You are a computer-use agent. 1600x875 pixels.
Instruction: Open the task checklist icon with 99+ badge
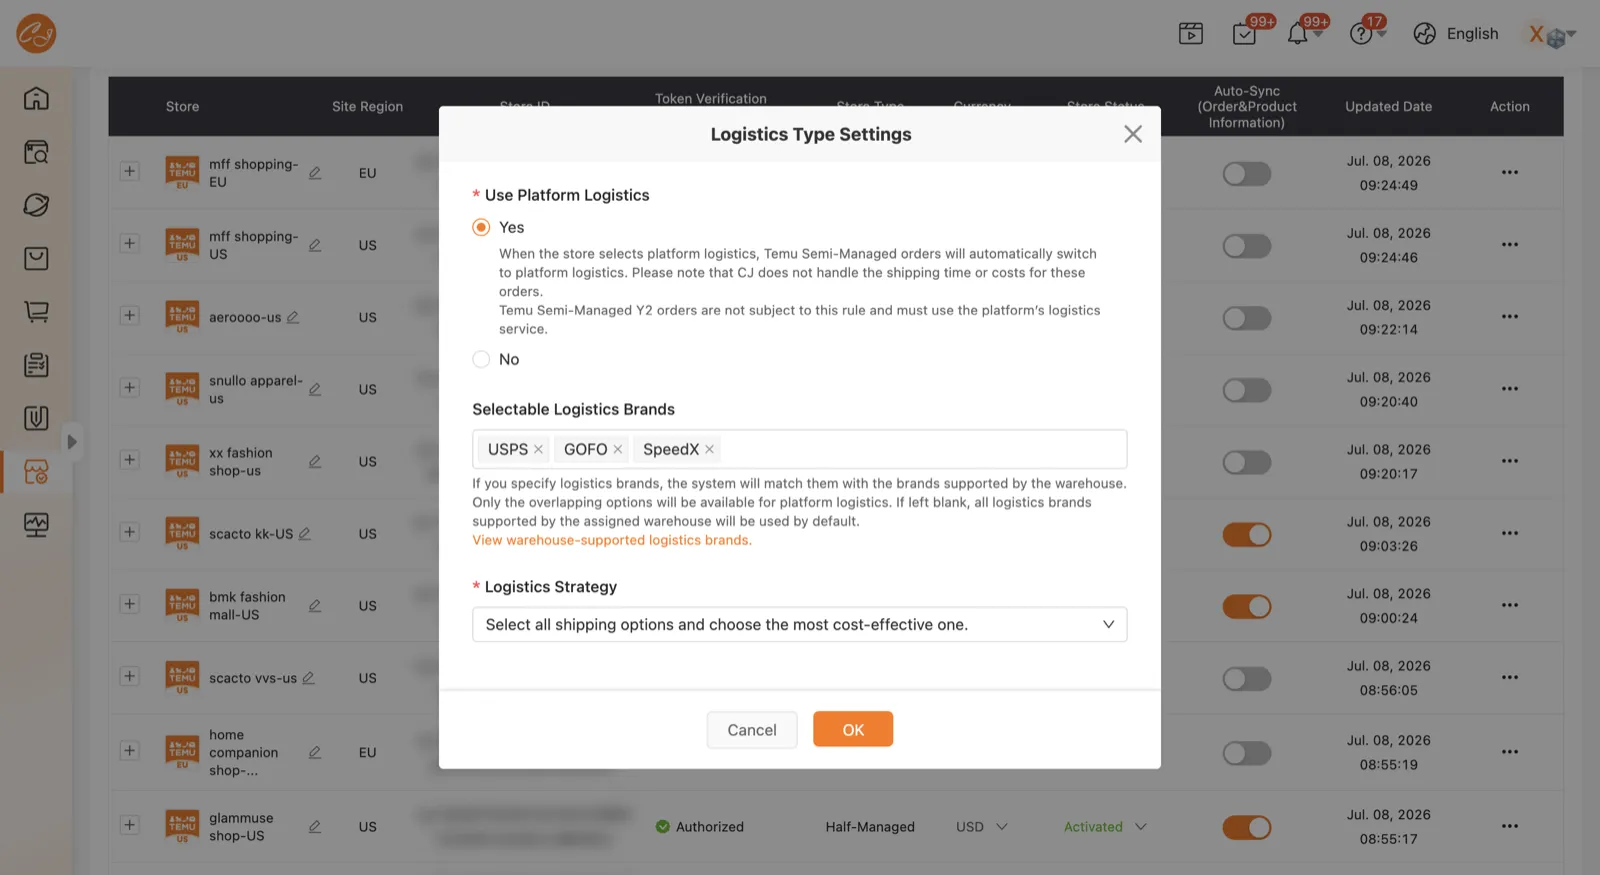(1244, 34)
